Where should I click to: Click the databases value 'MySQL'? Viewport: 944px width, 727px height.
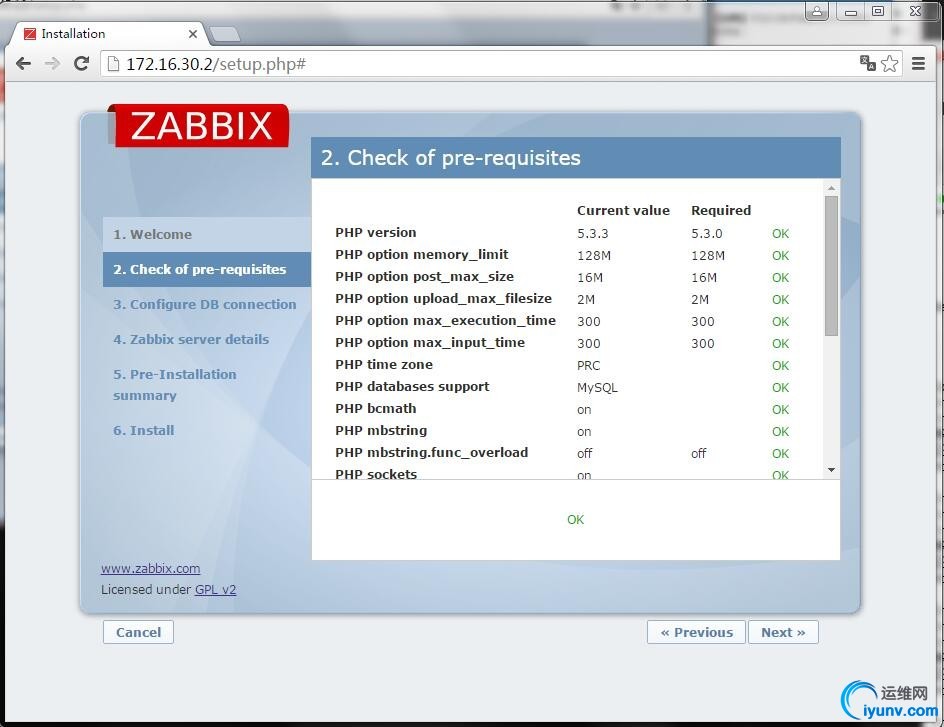(597, 388)
